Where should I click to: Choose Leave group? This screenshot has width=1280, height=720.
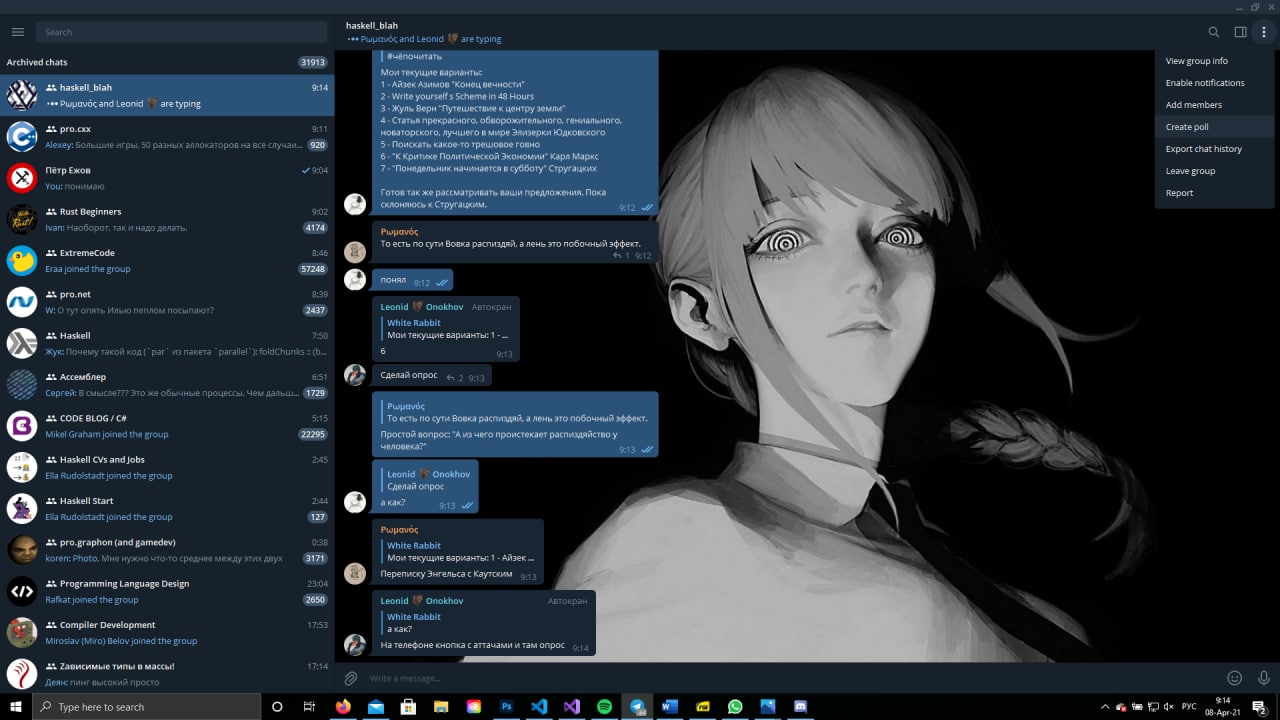pyautogui.click(x=1214, y=171)
